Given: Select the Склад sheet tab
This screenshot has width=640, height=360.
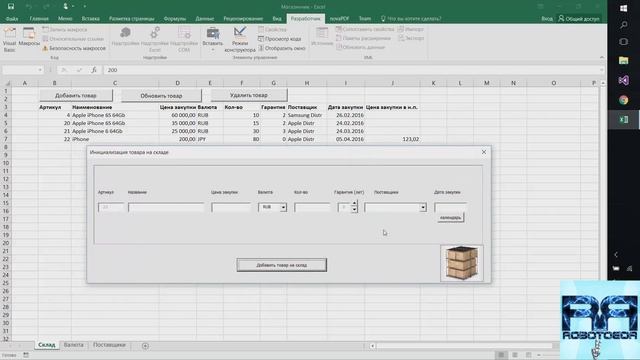Looking at the screenshot, I should (47, 345).
